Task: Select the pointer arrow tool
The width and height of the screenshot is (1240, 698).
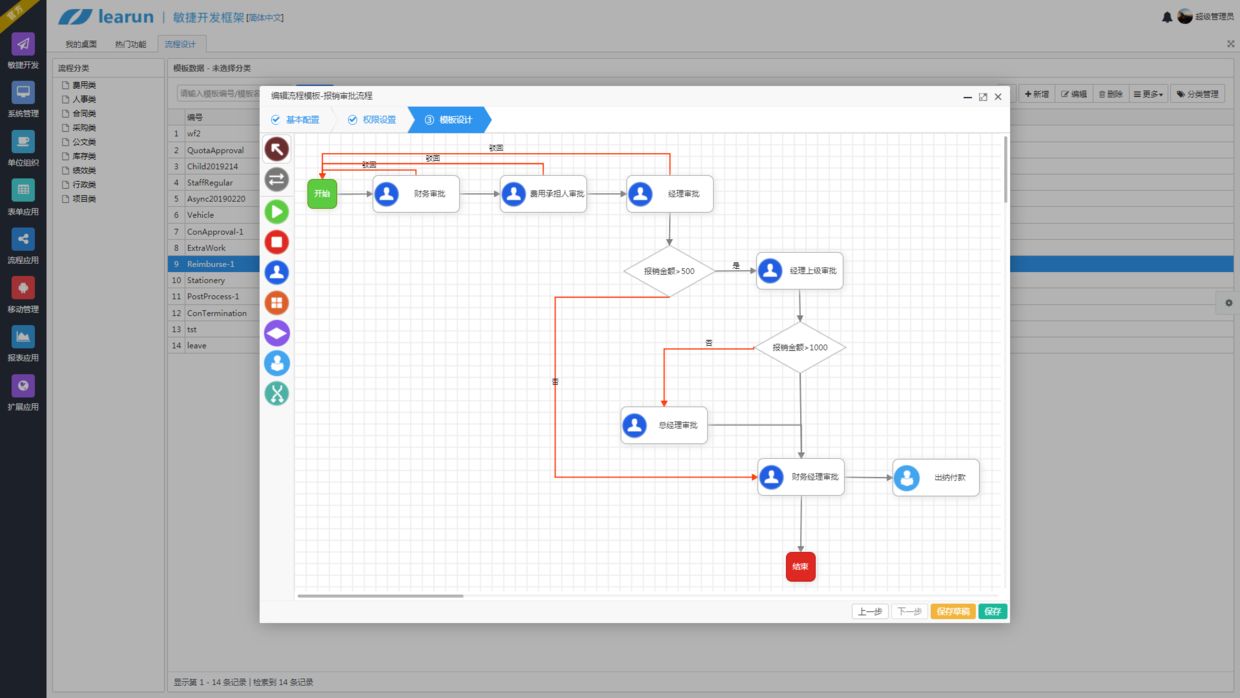Action: [277, 149]
